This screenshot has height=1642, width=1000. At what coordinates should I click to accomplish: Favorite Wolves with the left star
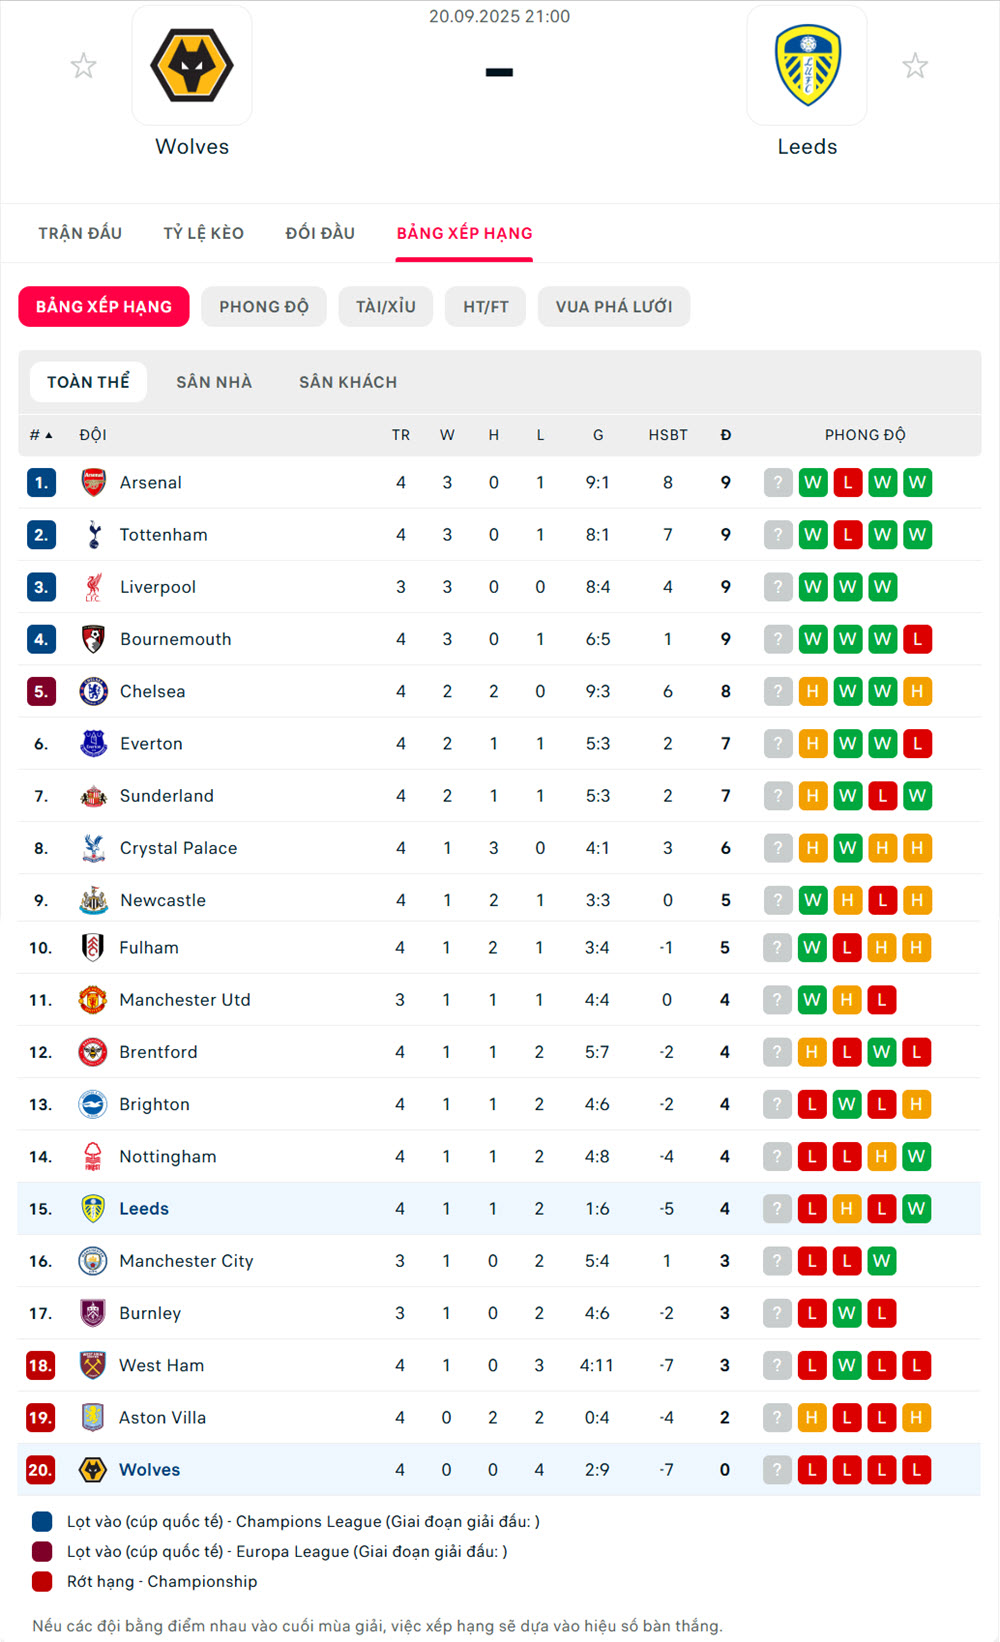(x=84, y=66)
